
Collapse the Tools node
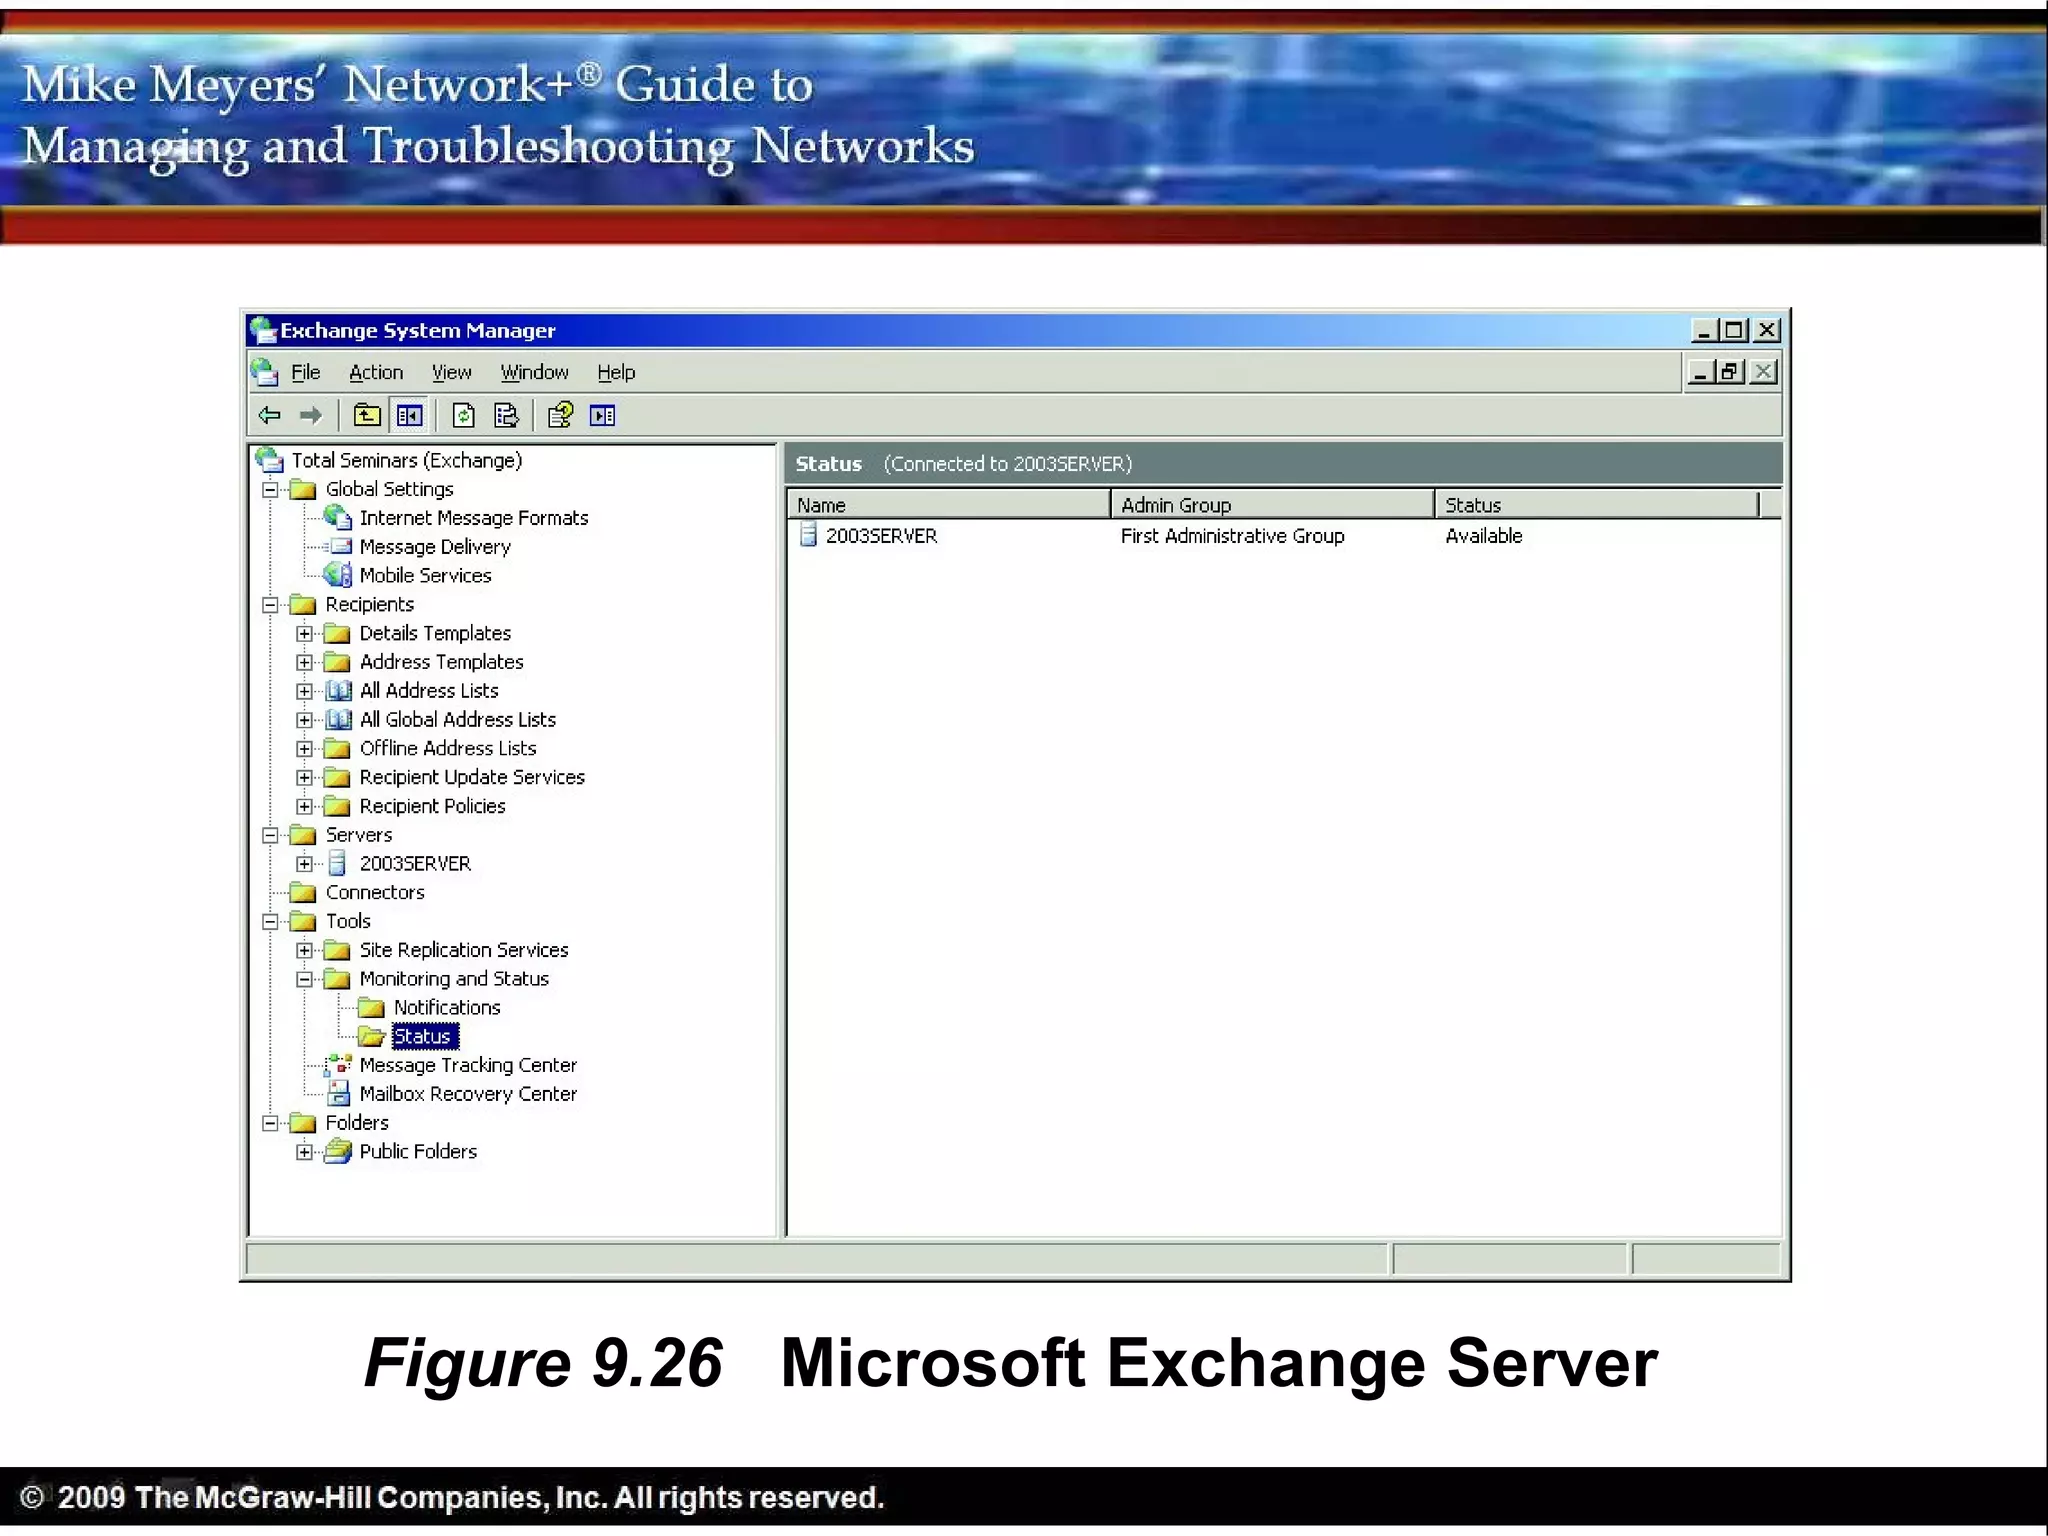(270, 921)
